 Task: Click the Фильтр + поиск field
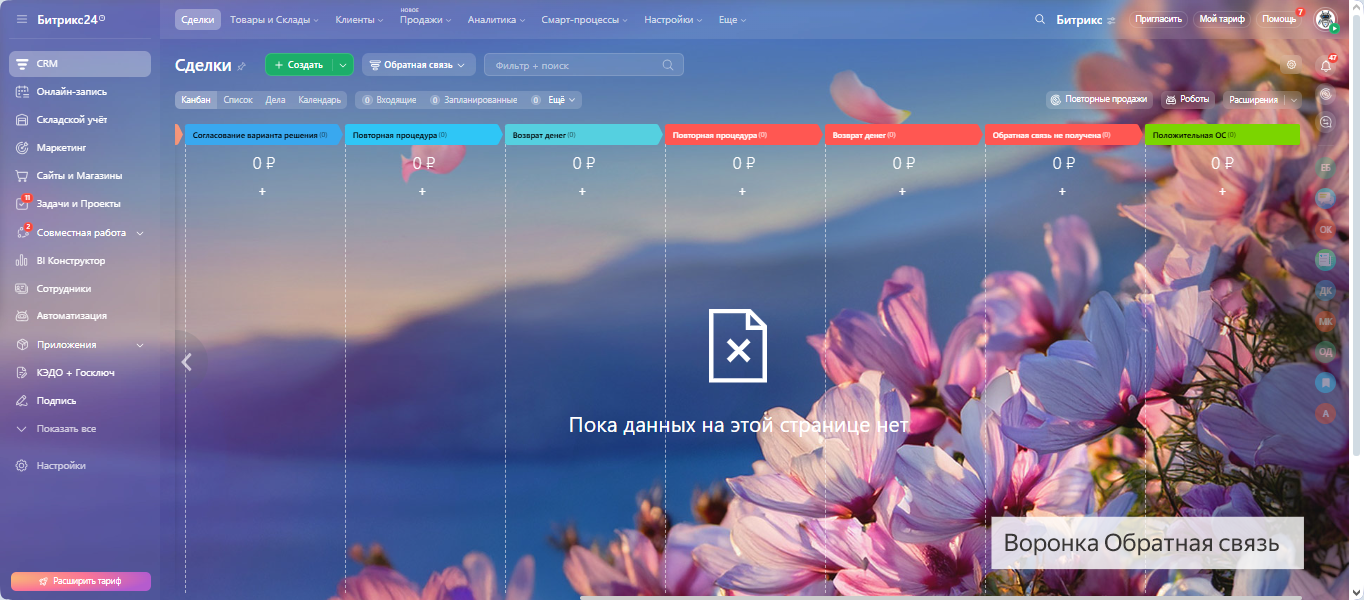[584, 65]
